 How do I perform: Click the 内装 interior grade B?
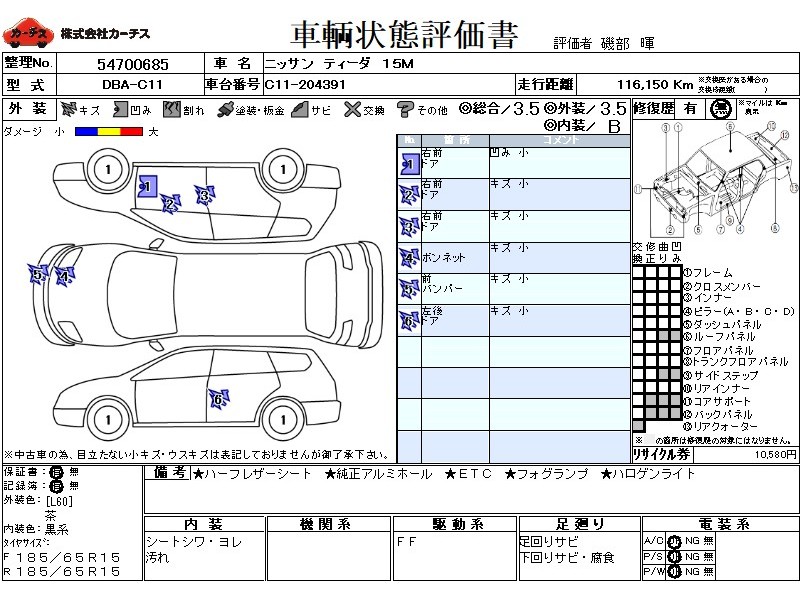click(x=614, y=126)
